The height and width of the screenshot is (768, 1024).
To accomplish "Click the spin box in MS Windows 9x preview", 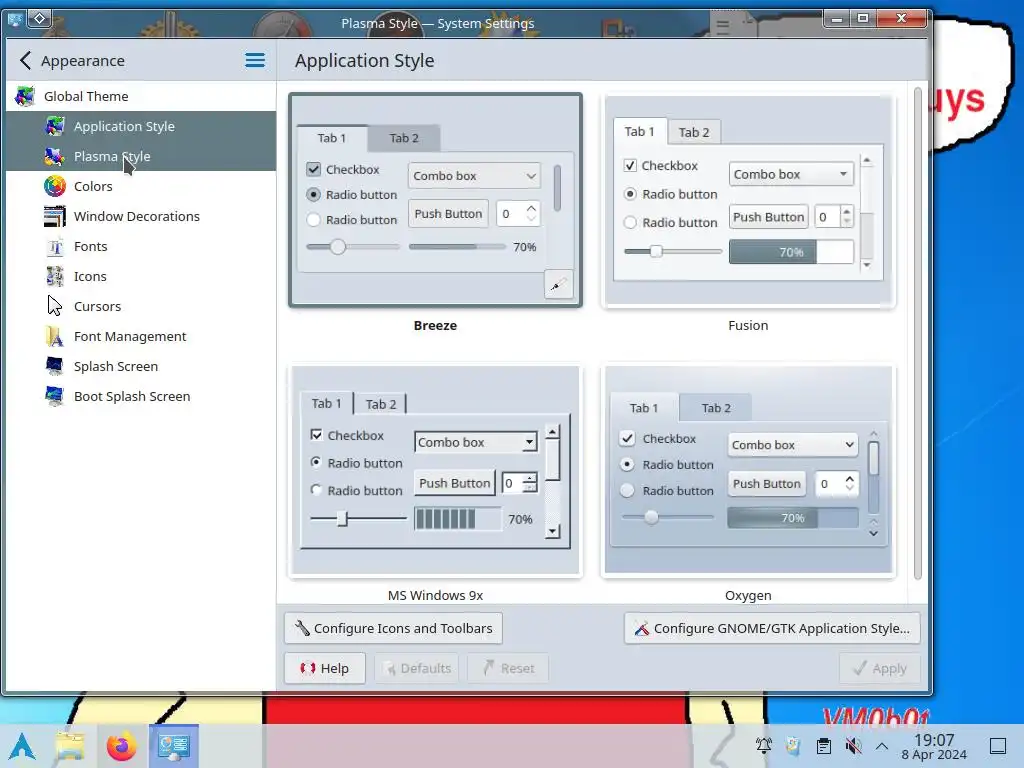I will click(520, 483).
